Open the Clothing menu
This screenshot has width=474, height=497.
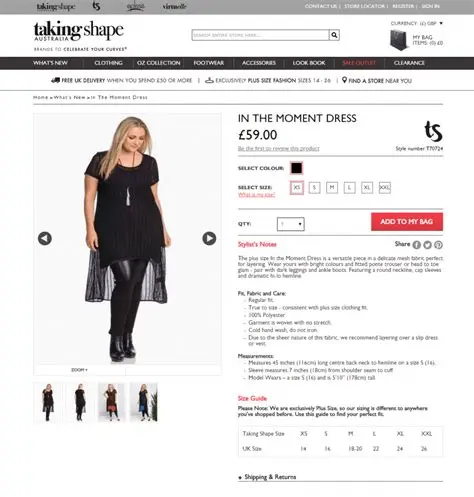pos(108,63)
